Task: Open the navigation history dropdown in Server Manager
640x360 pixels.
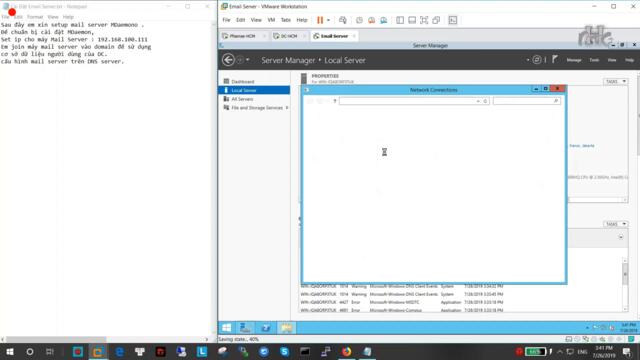Action: click(248, 60)
